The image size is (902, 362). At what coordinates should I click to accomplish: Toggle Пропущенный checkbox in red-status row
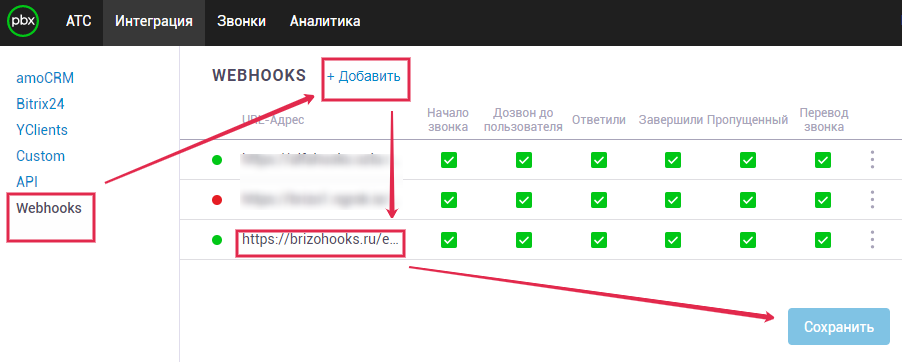(x=748, y=200)
